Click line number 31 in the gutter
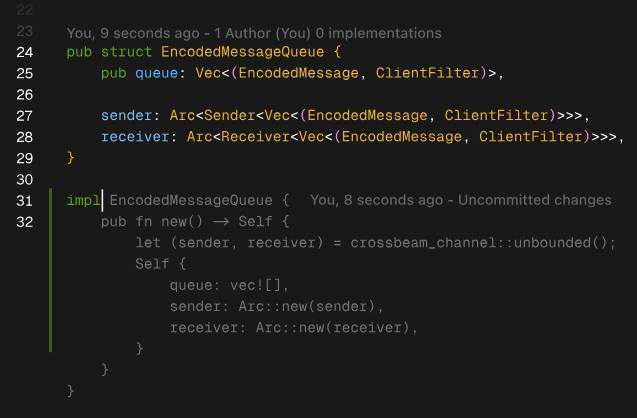The height and width of the screenshot is (418, 637). coord(26,200)
